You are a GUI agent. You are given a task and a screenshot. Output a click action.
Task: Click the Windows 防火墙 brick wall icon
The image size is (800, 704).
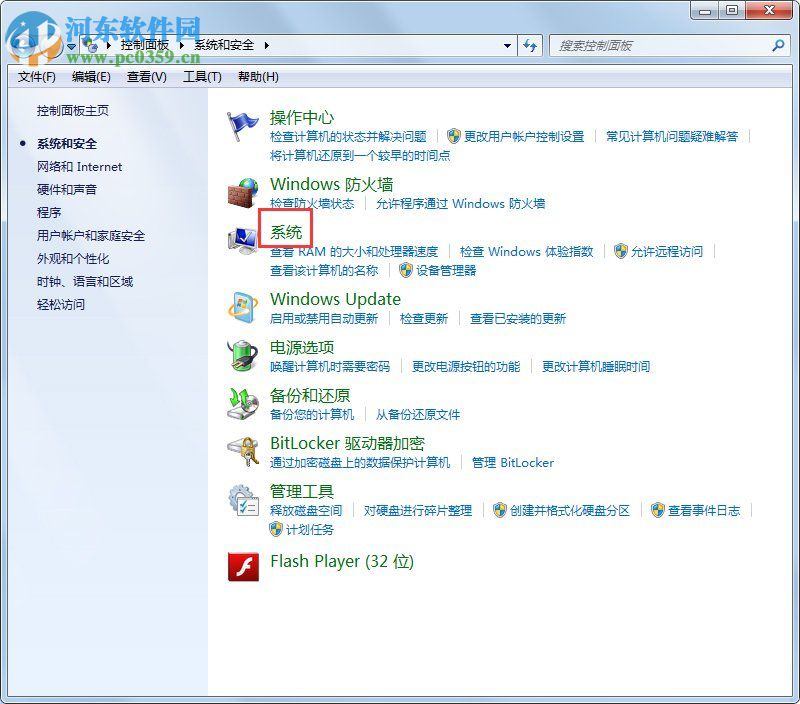pos(242,194)
